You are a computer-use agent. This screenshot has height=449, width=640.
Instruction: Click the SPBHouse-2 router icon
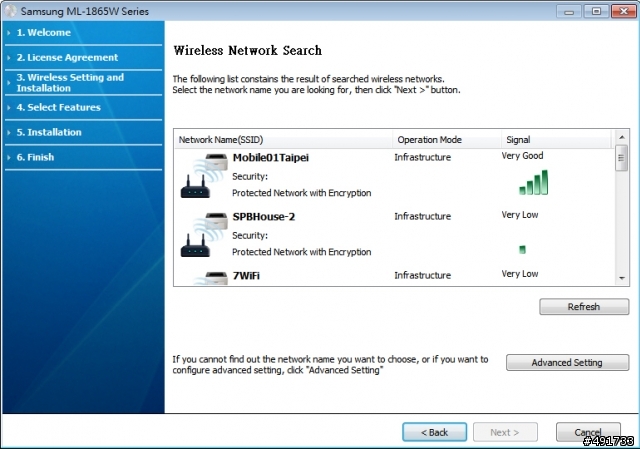[204, 235]
